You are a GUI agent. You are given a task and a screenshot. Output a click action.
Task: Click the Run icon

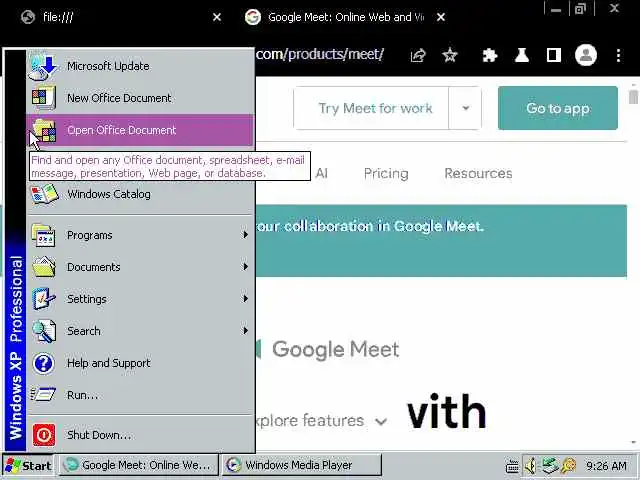pos(42,395)
